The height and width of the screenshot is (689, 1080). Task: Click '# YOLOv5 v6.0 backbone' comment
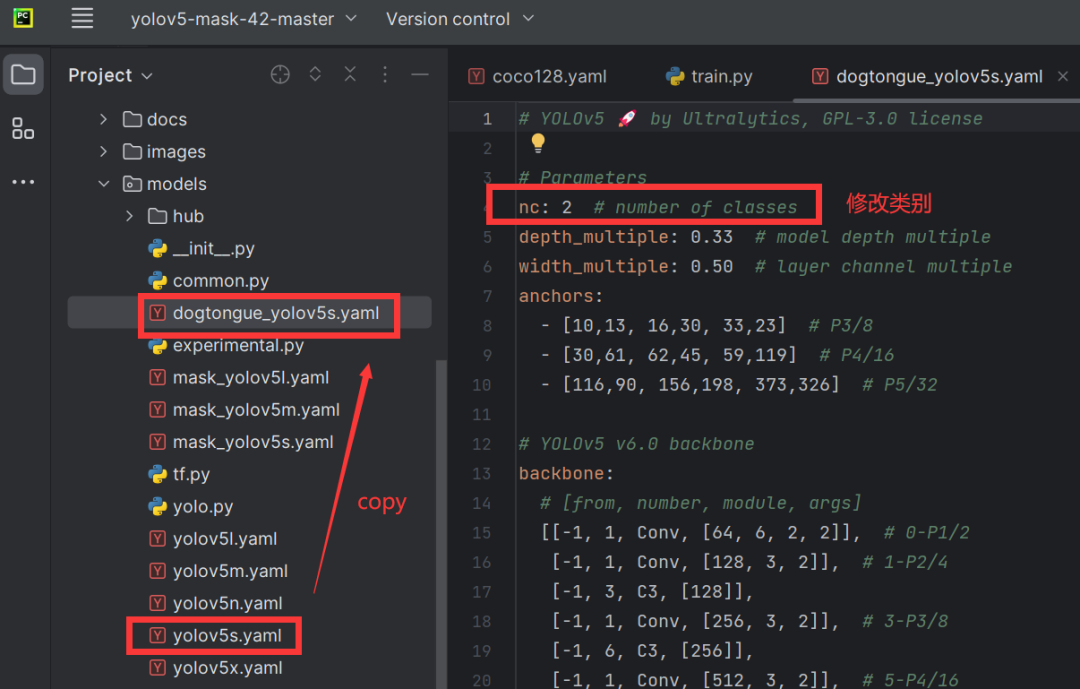[636, 444]
